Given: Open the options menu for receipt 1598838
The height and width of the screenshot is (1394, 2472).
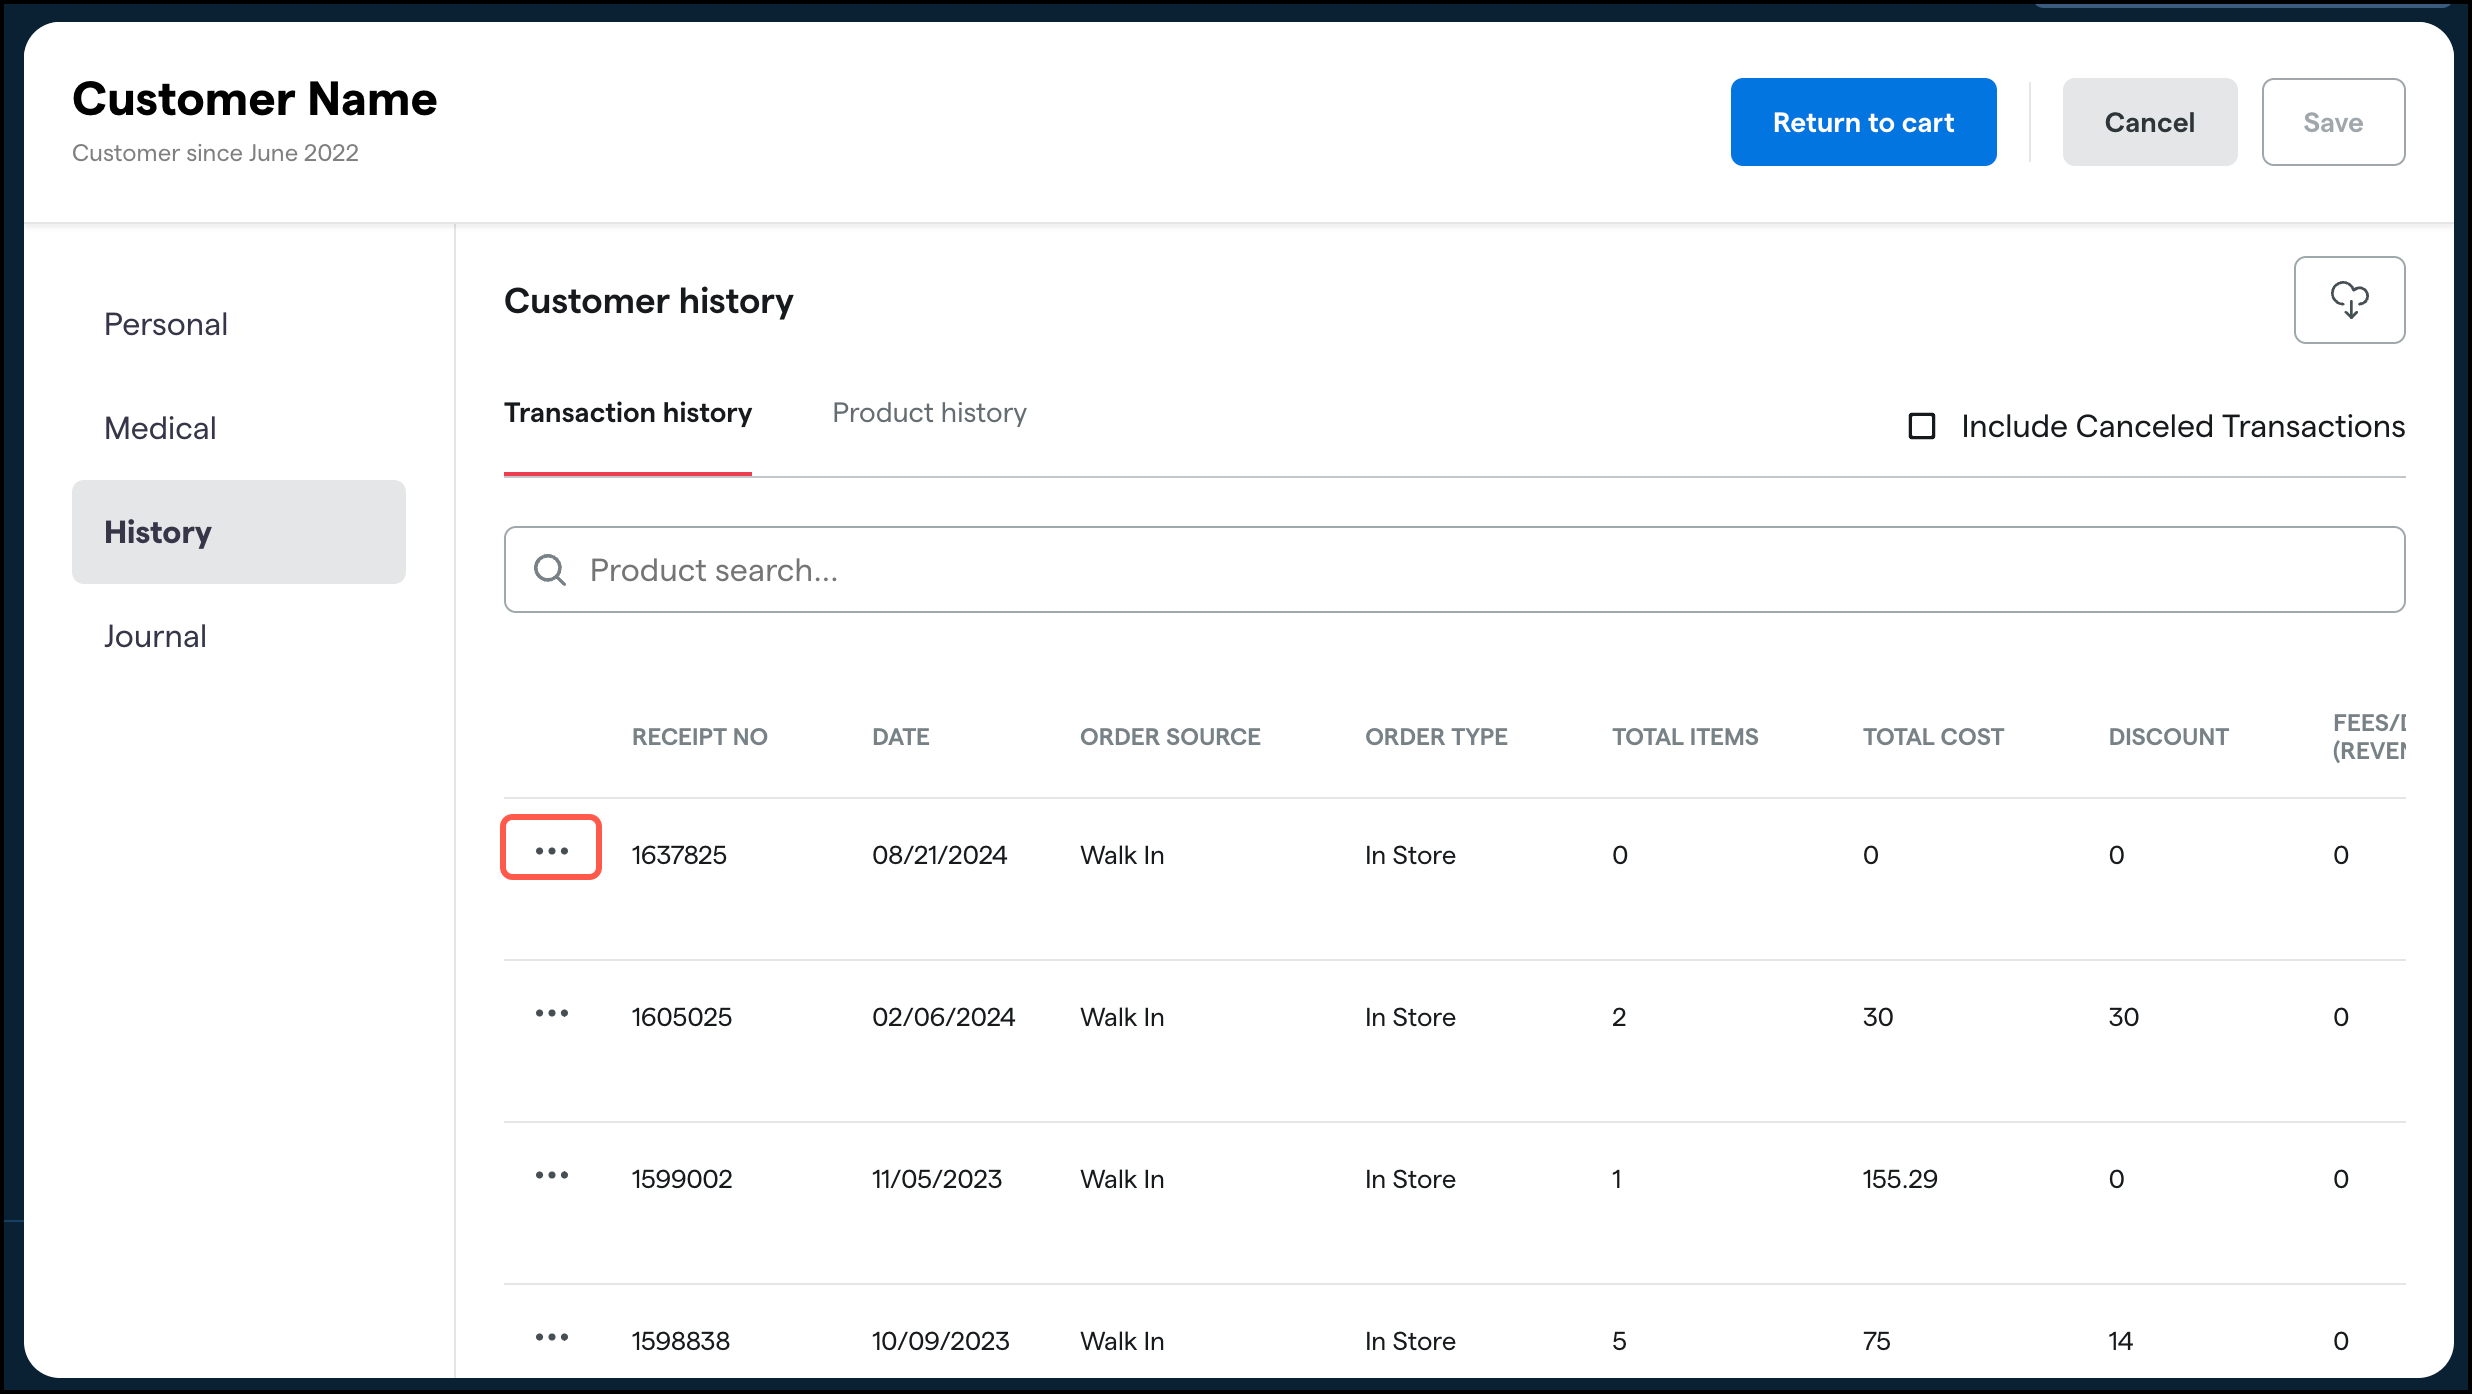Looking at the screenshot, I should 551,1337.
